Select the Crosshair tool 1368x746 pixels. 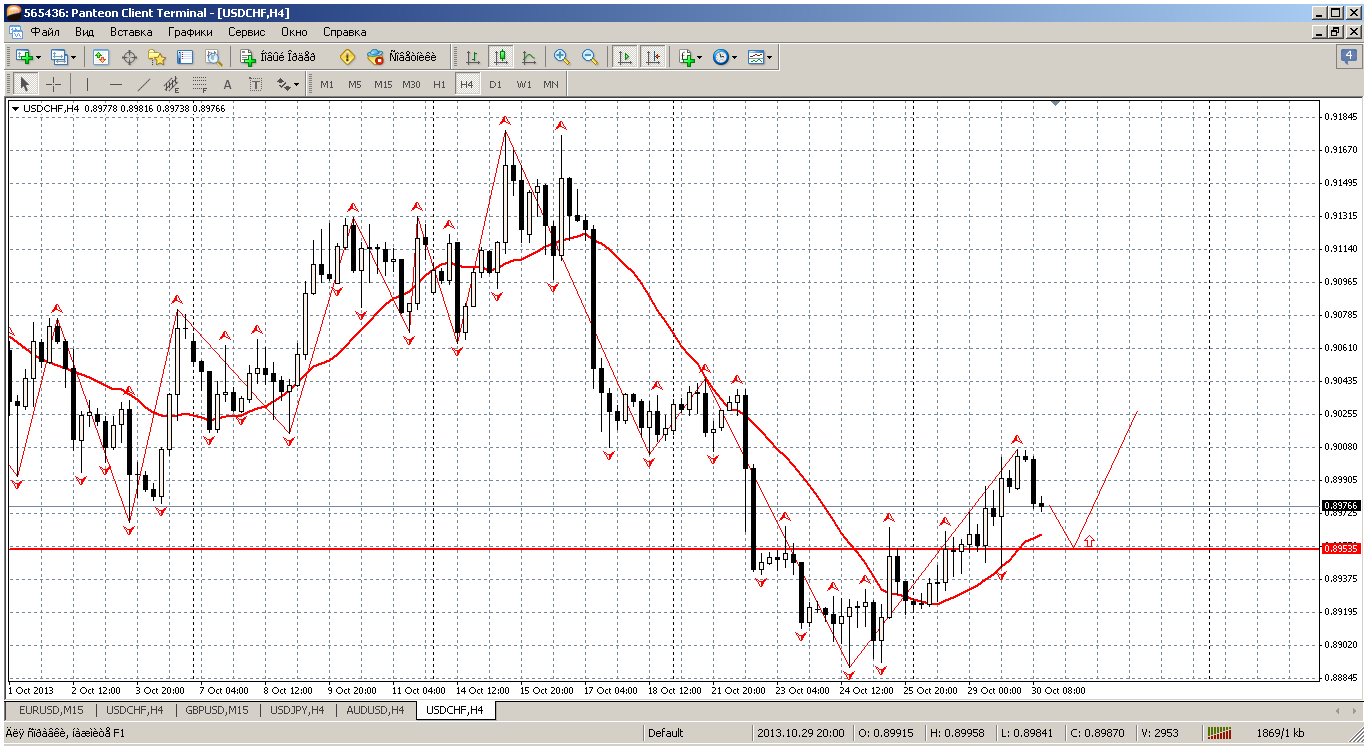[x=53, y=84]
